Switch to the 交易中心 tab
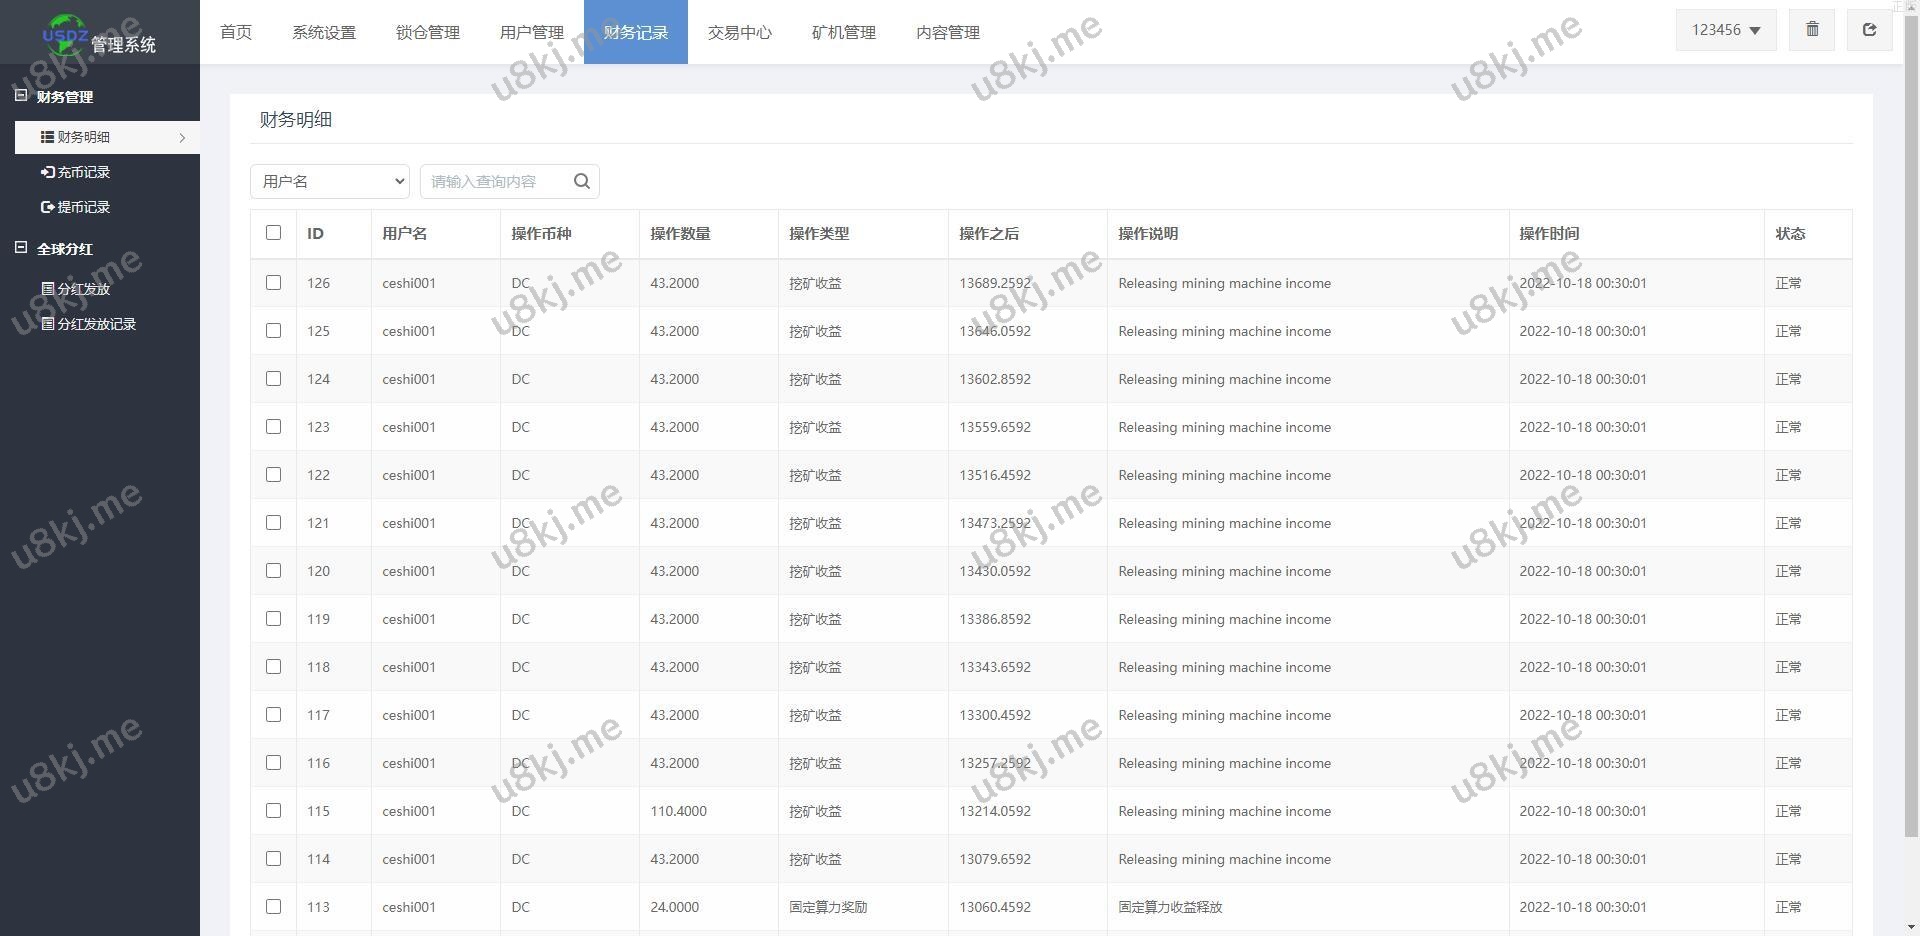 click(739, 32)
